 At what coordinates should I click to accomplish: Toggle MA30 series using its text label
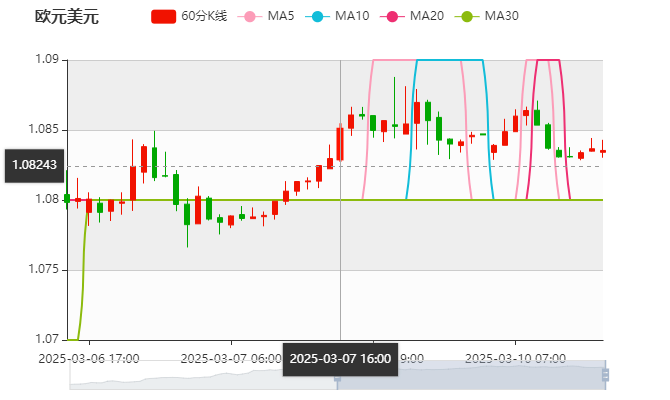(x=501, y=16)
